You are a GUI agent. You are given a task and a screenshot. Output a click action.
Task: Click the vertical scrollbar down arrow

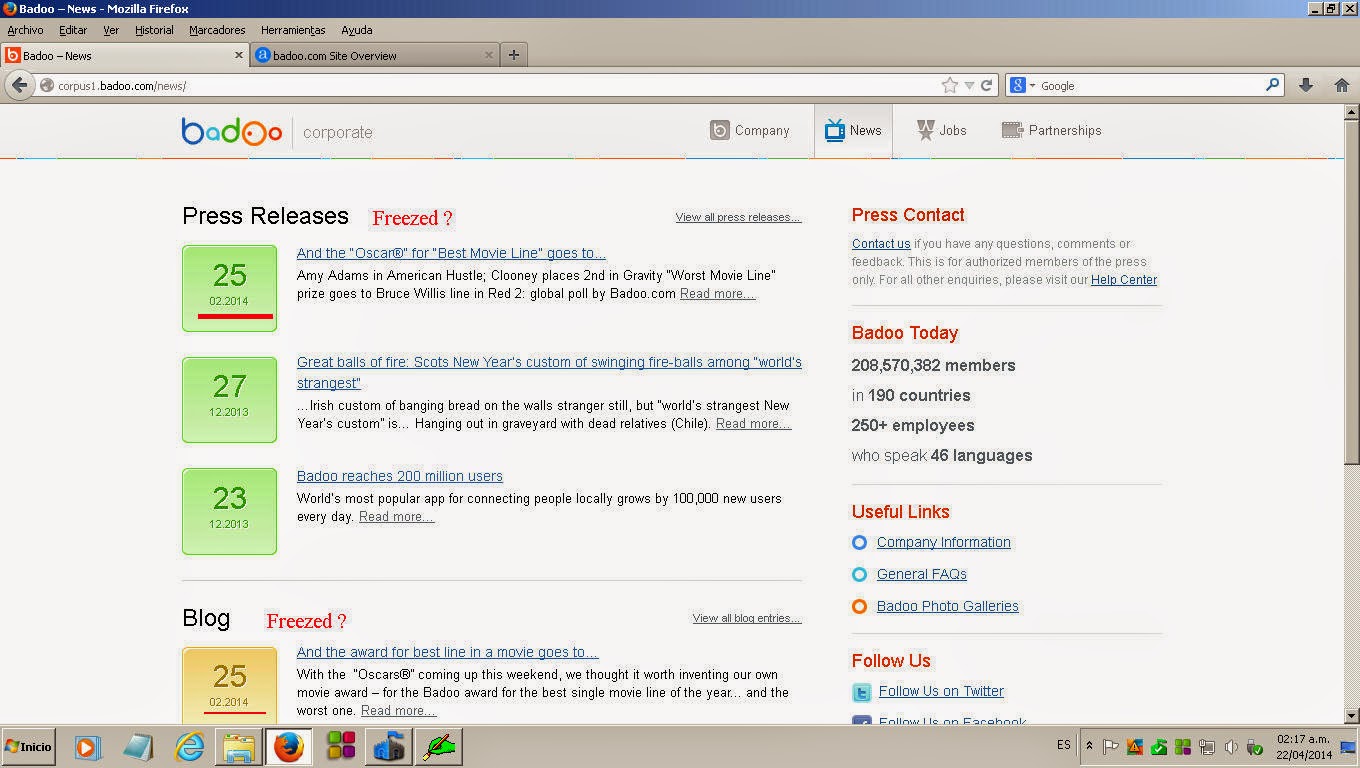pyautogui.click(x=1351, y=715)
